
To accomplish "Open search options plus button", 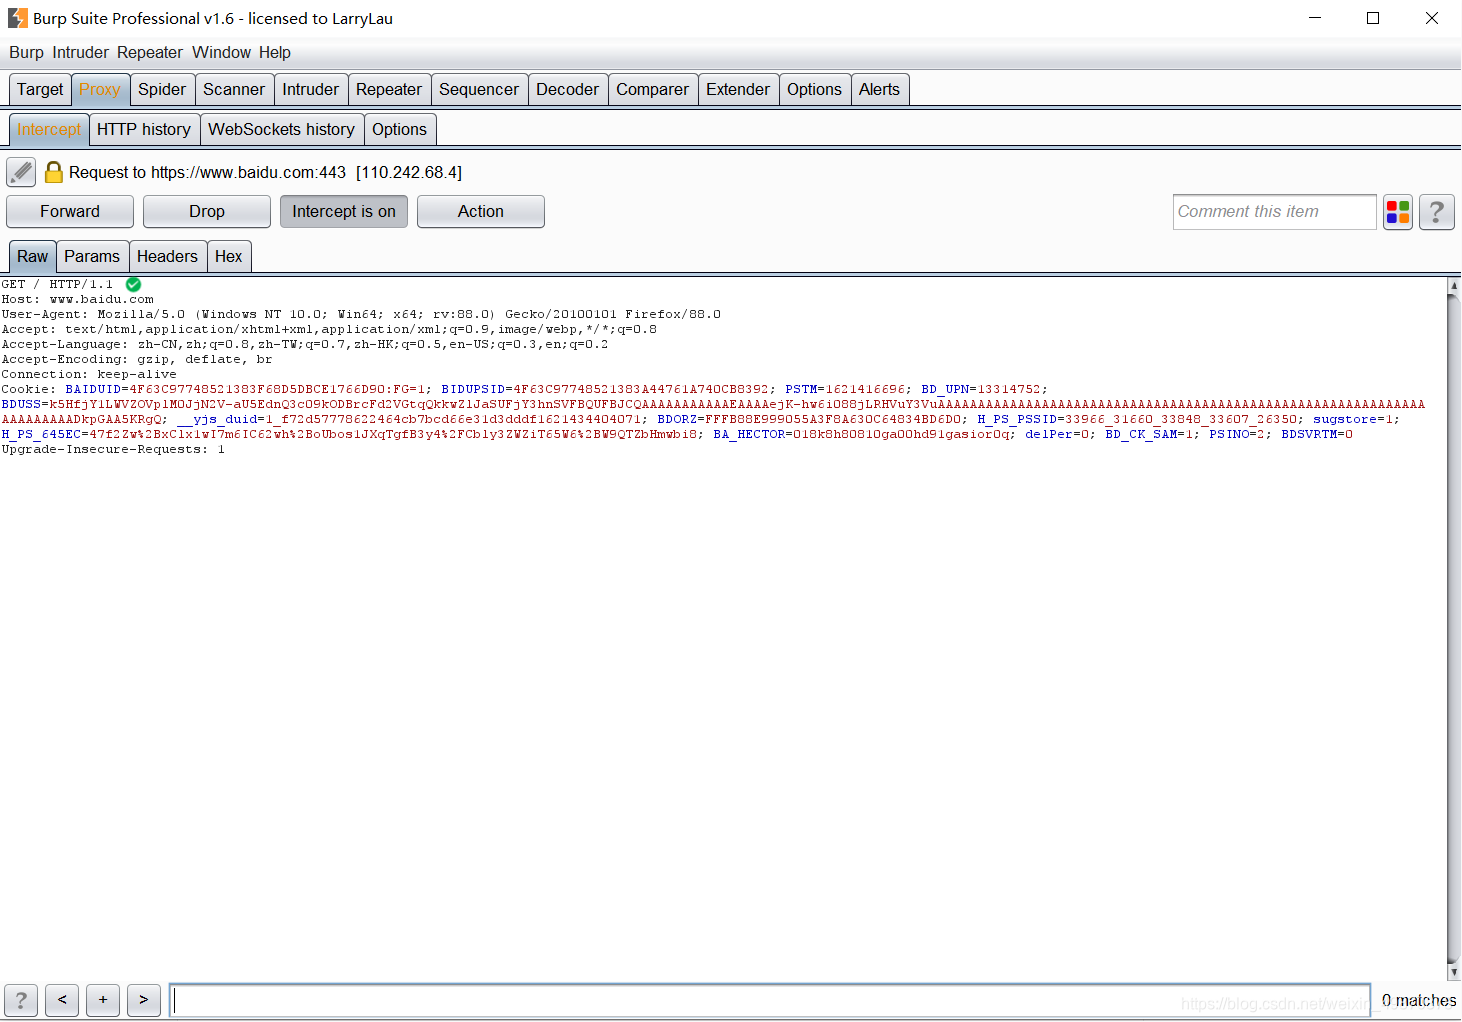I will pyautogui.click(x=103, y=1000).
